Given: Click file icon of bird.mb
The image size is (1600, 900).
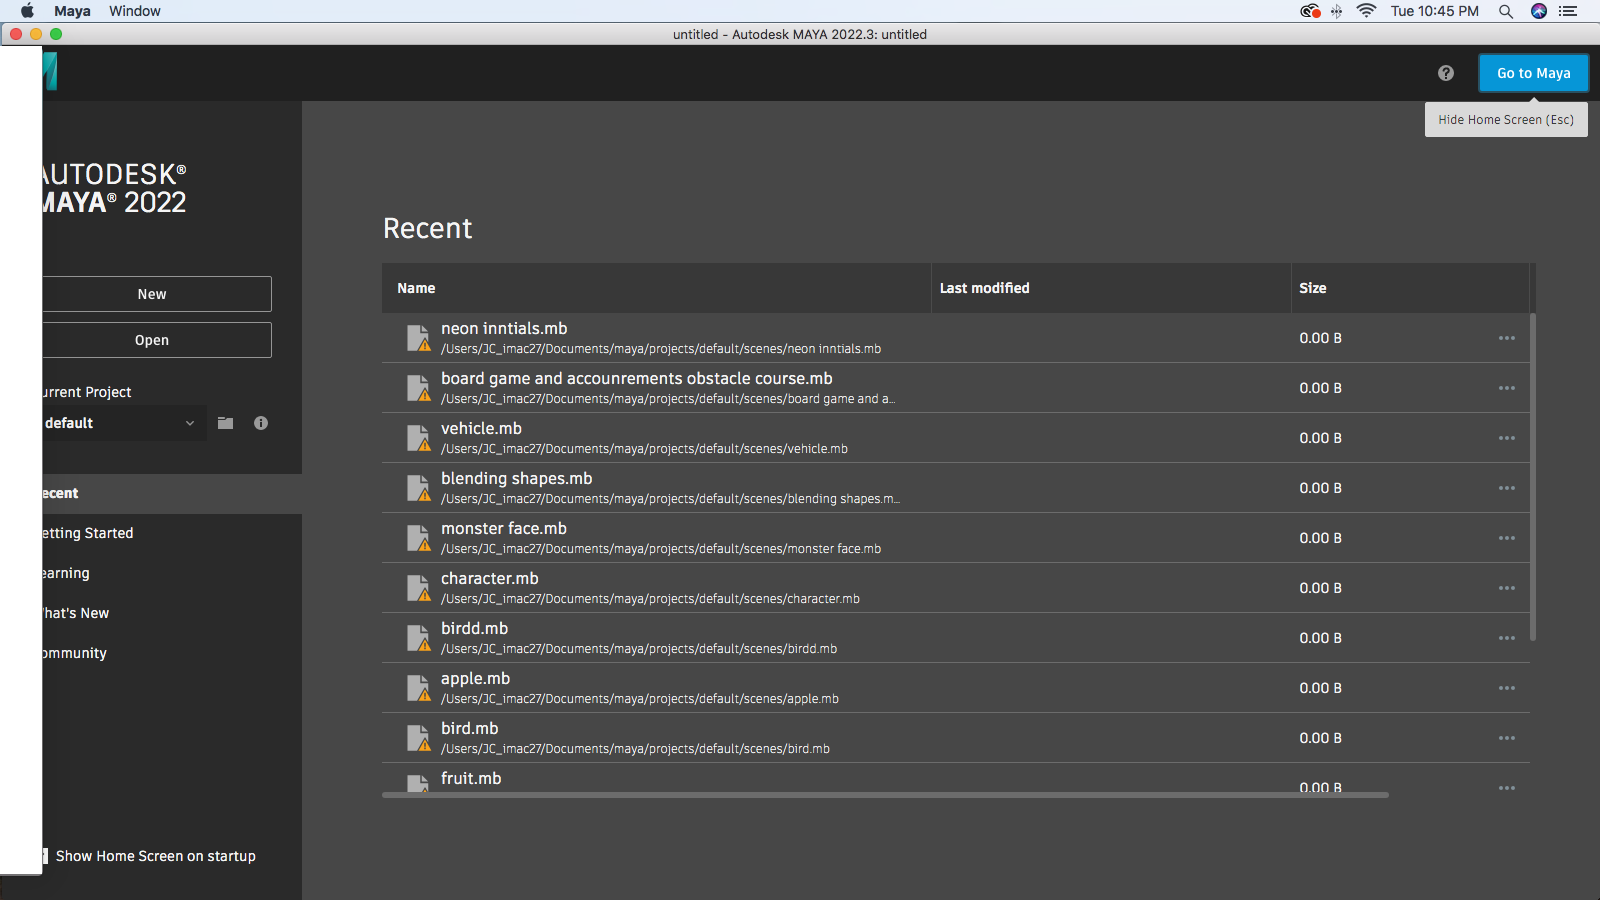Looking at the screenshot, I should (418, 738).
